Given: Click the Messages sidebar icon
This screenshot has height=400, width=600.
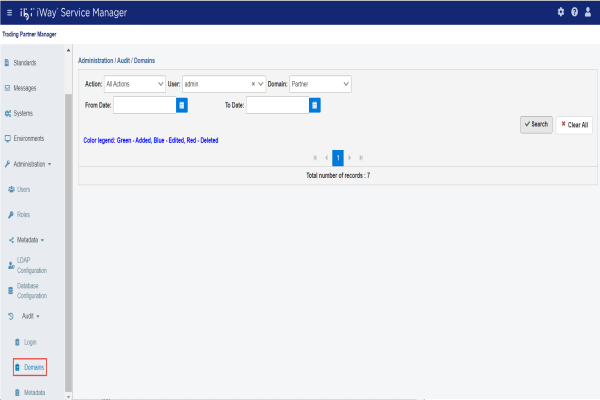Looking at the screenshot, I should (x=7, y=88).
